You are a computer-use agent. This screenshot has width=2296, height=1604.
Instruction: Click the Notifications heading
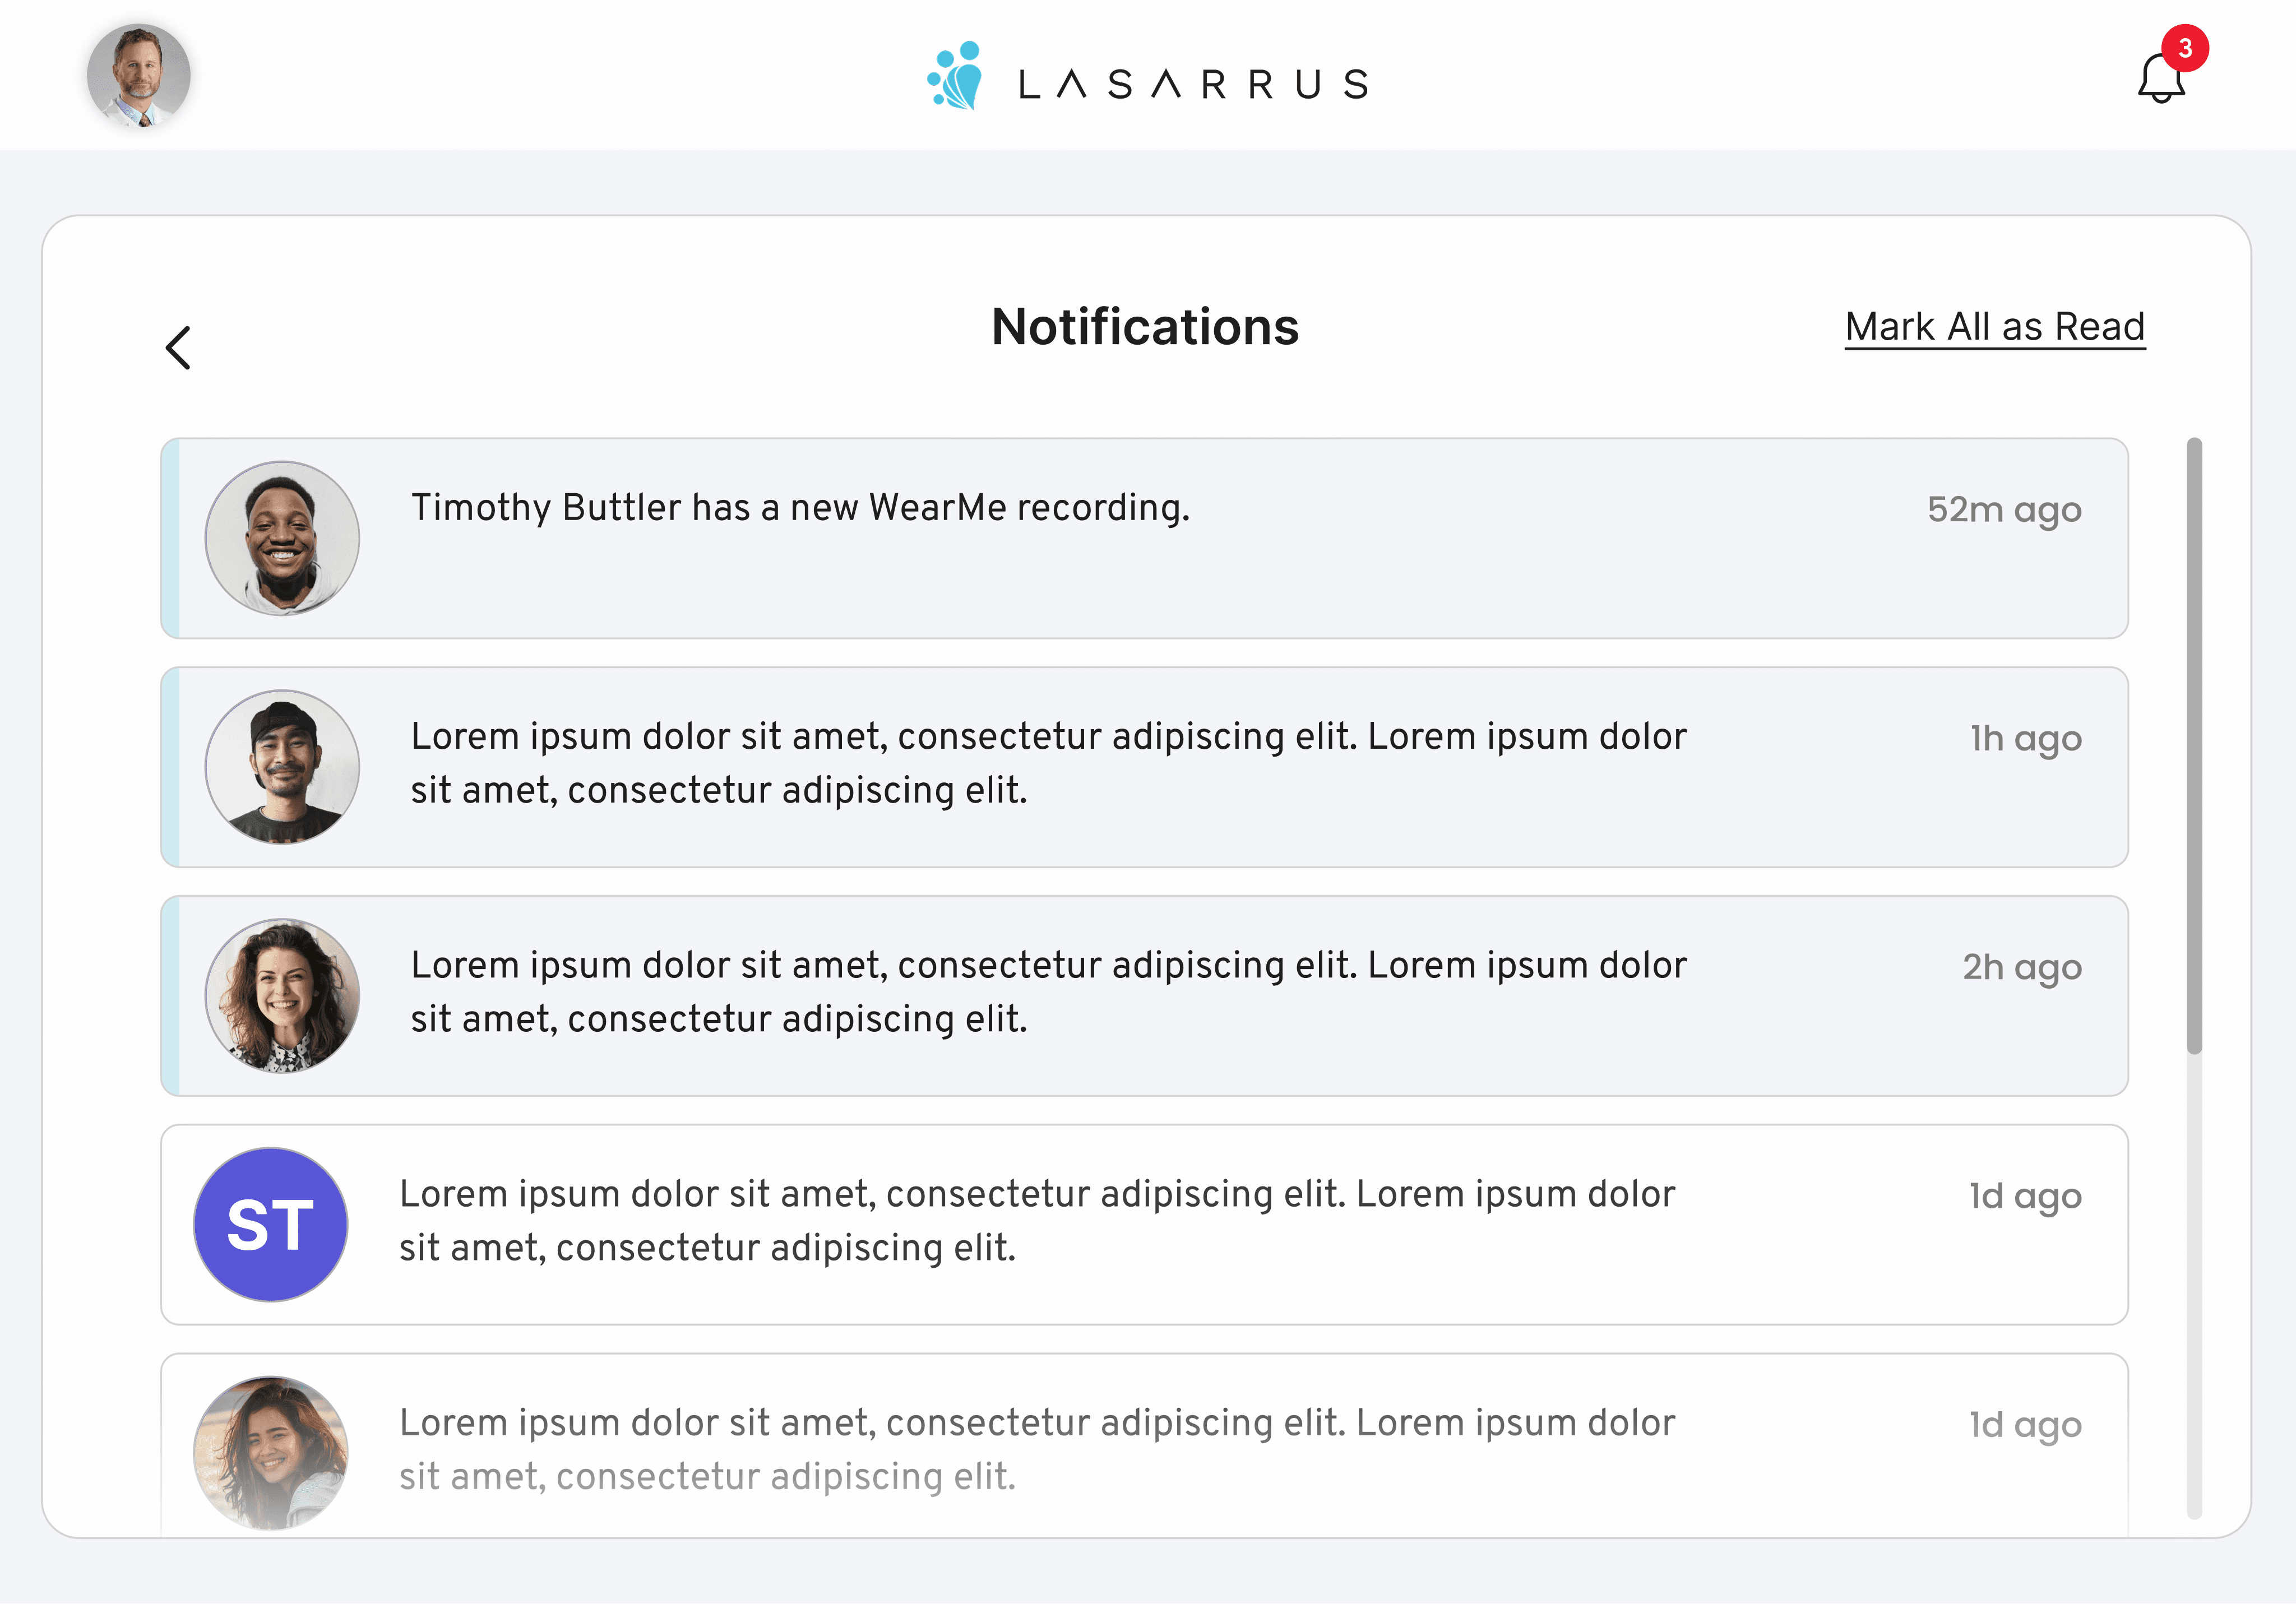click(1144, 327)
